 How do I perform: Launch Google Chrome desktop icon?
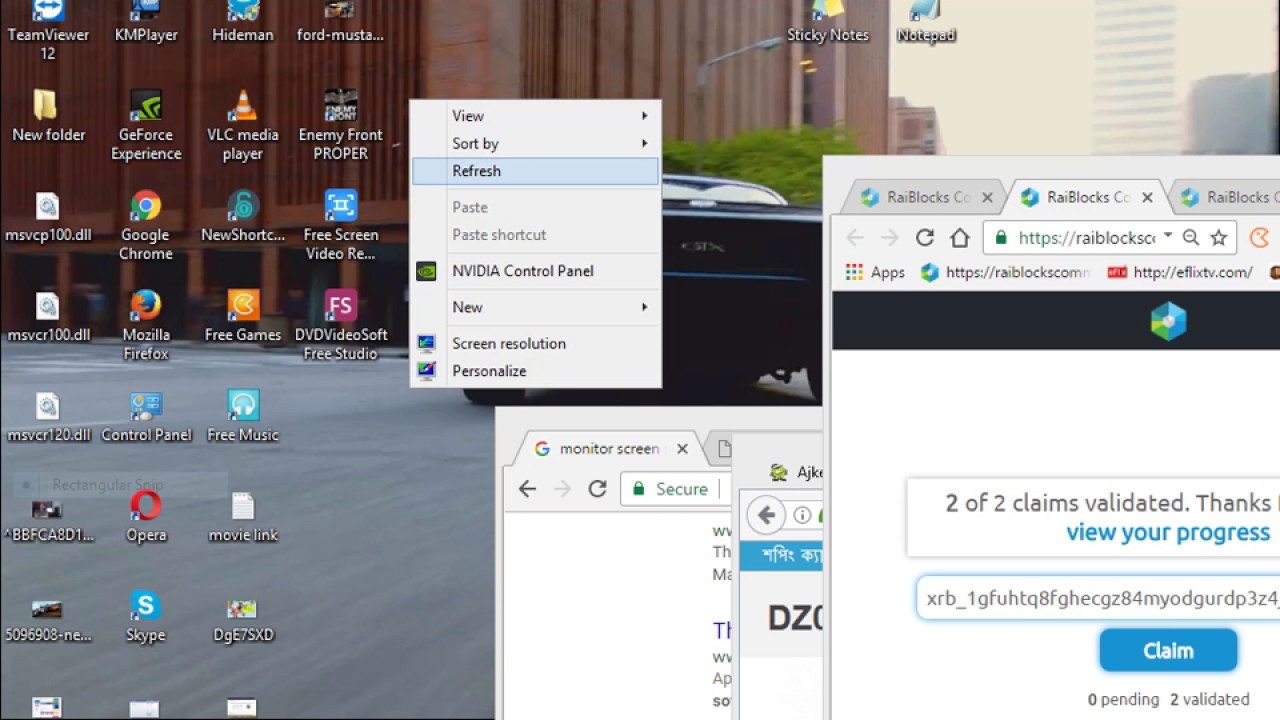tap(146, 225)
